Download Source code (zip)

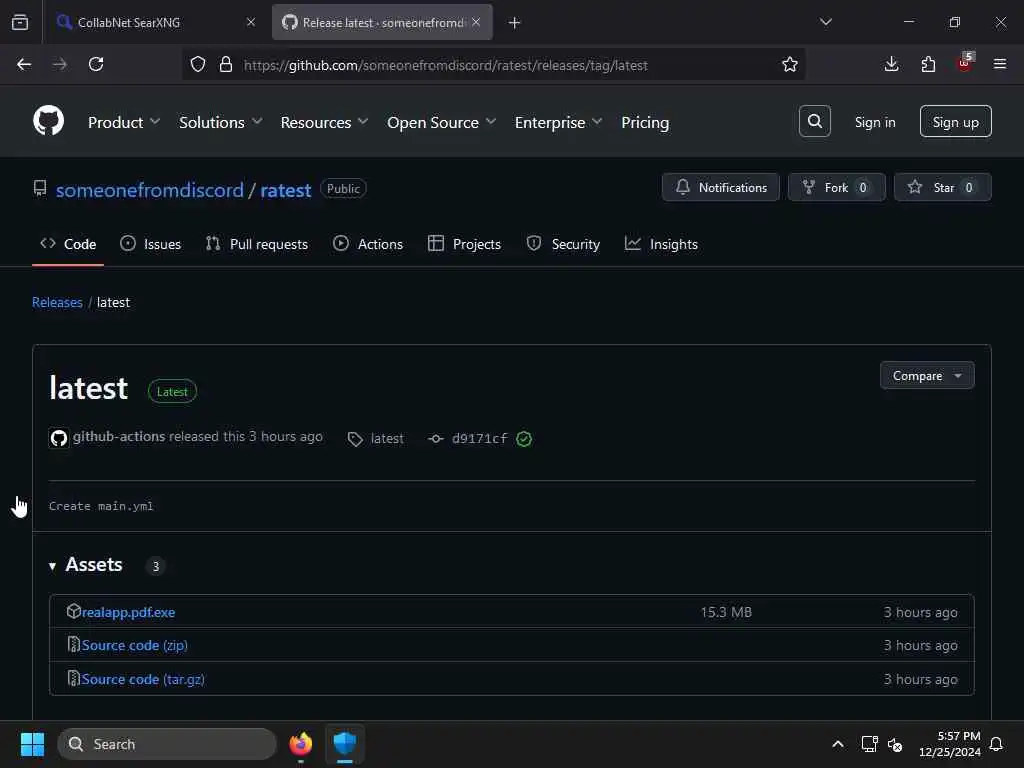pos(135,645)
